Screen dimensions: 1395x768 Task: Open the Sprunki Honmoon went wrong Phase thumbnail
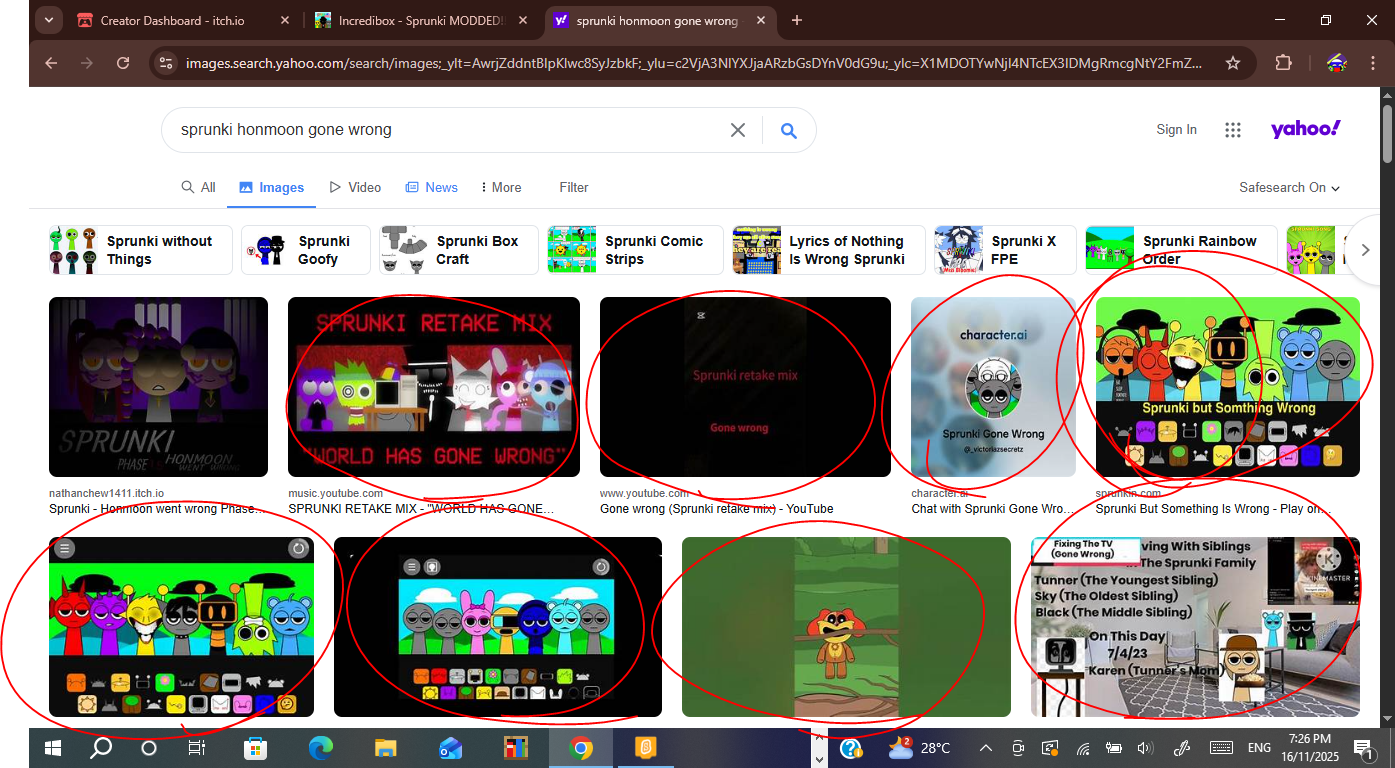[x=158, y=387]
